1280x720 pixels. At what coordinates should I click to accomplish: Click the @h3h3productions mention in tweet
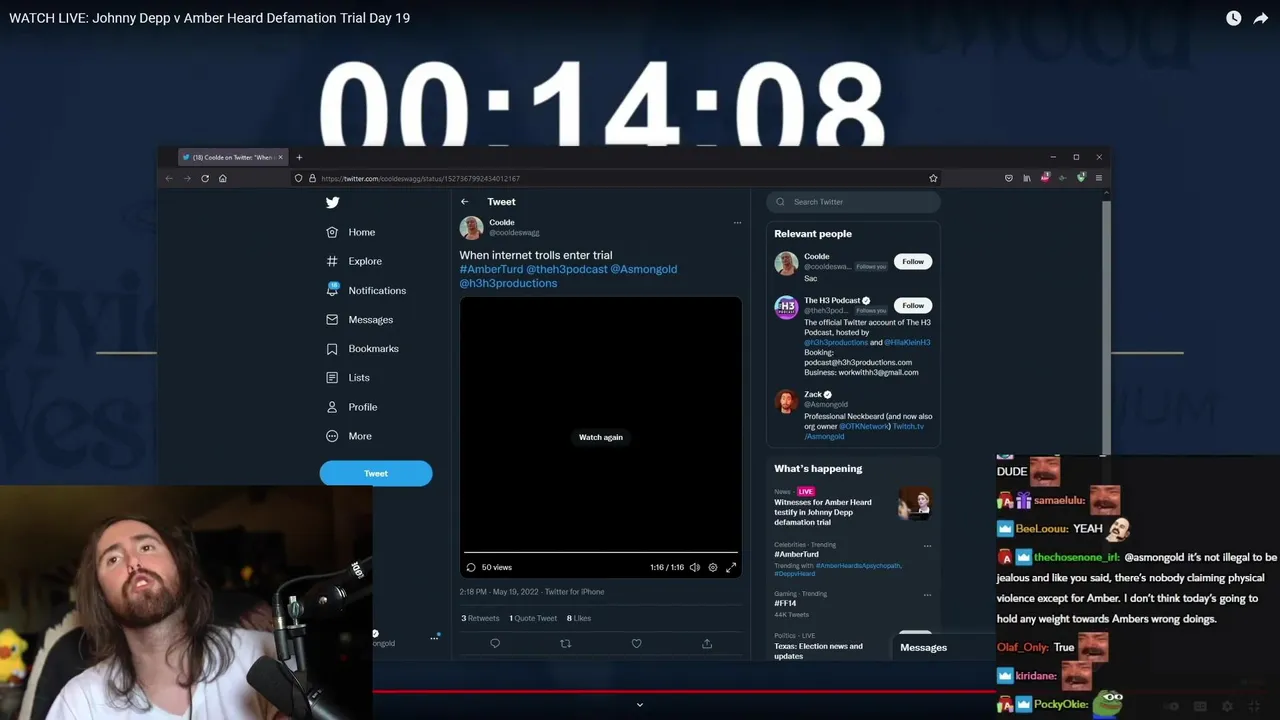(508, 283)
